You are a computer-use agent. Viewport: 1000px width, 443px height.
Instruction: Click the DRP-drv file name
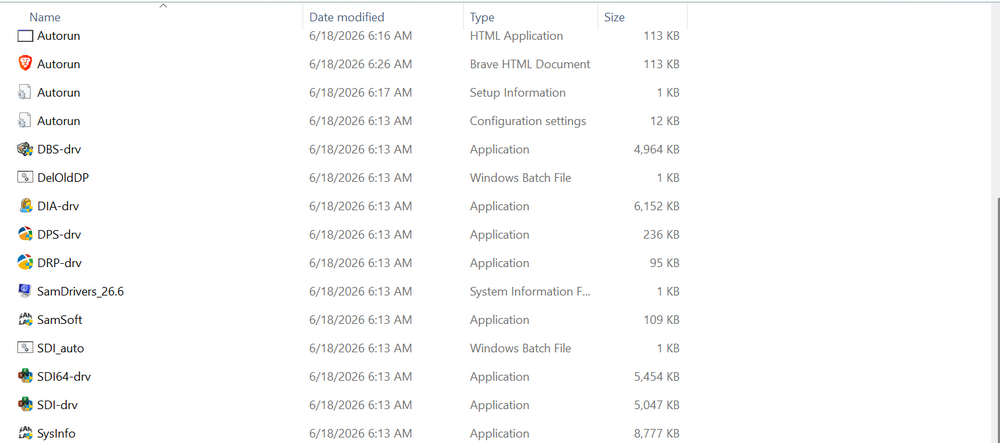(59, 263)
